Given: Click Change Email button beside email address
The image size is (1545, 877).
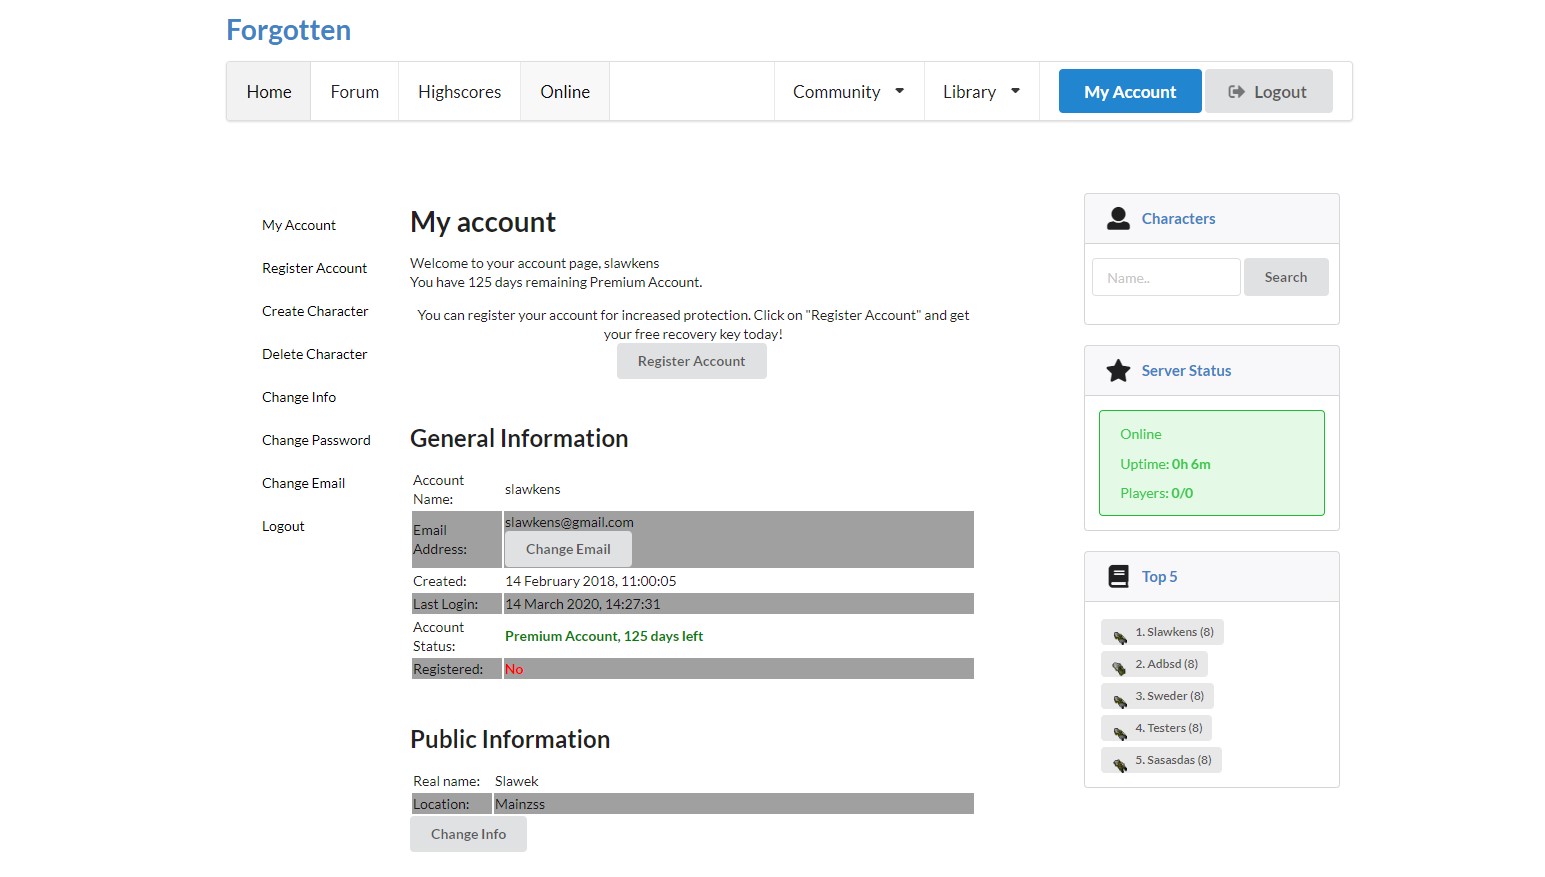Looking at the screenshot, I should click(x=568, y=549).
